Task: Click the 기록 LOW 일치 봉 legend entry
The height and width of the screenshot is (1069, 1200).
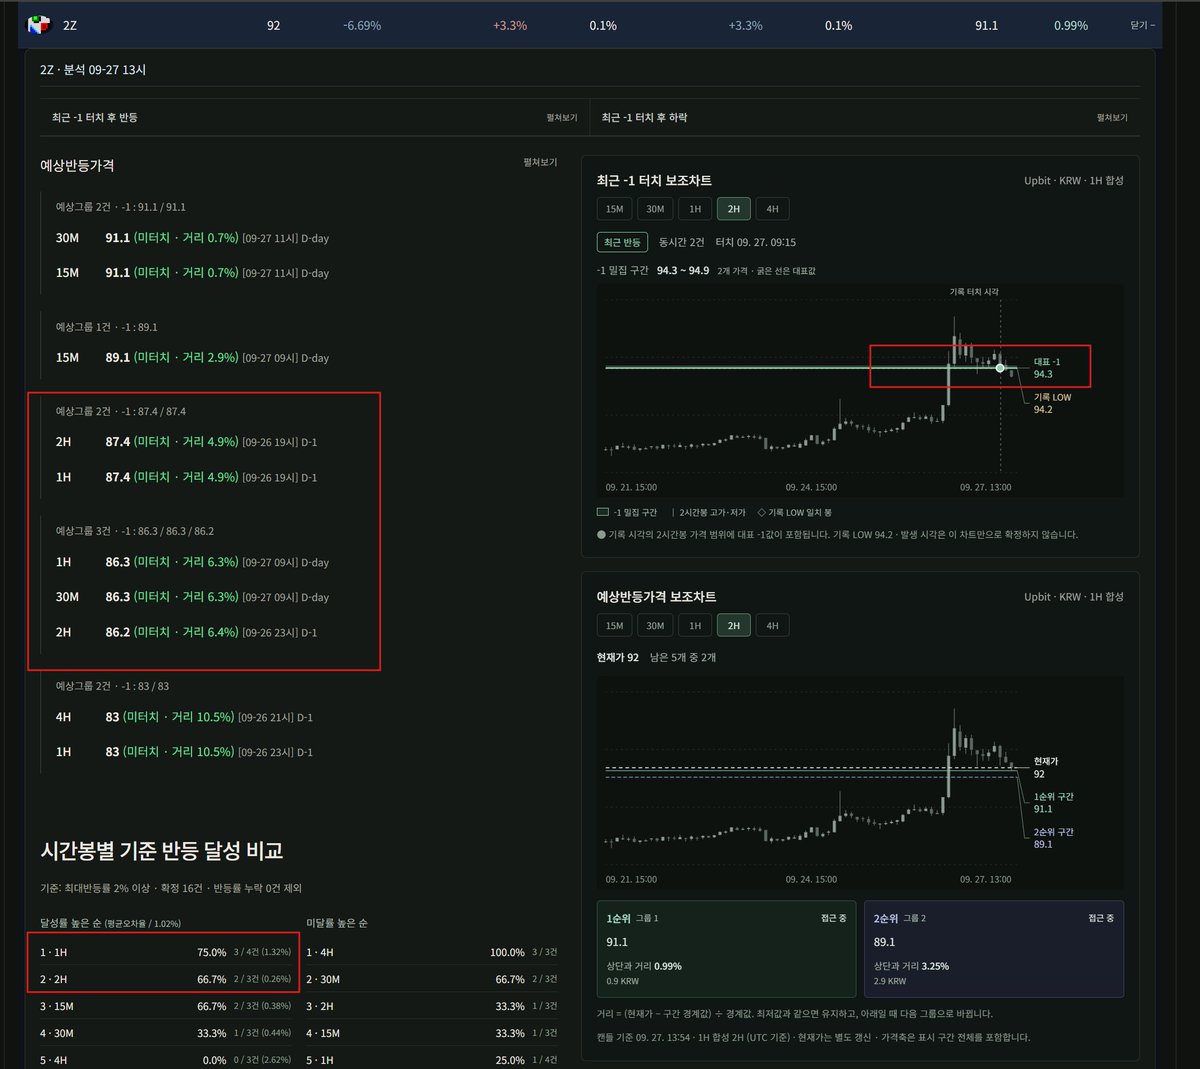Action: [x=795, y=512]
